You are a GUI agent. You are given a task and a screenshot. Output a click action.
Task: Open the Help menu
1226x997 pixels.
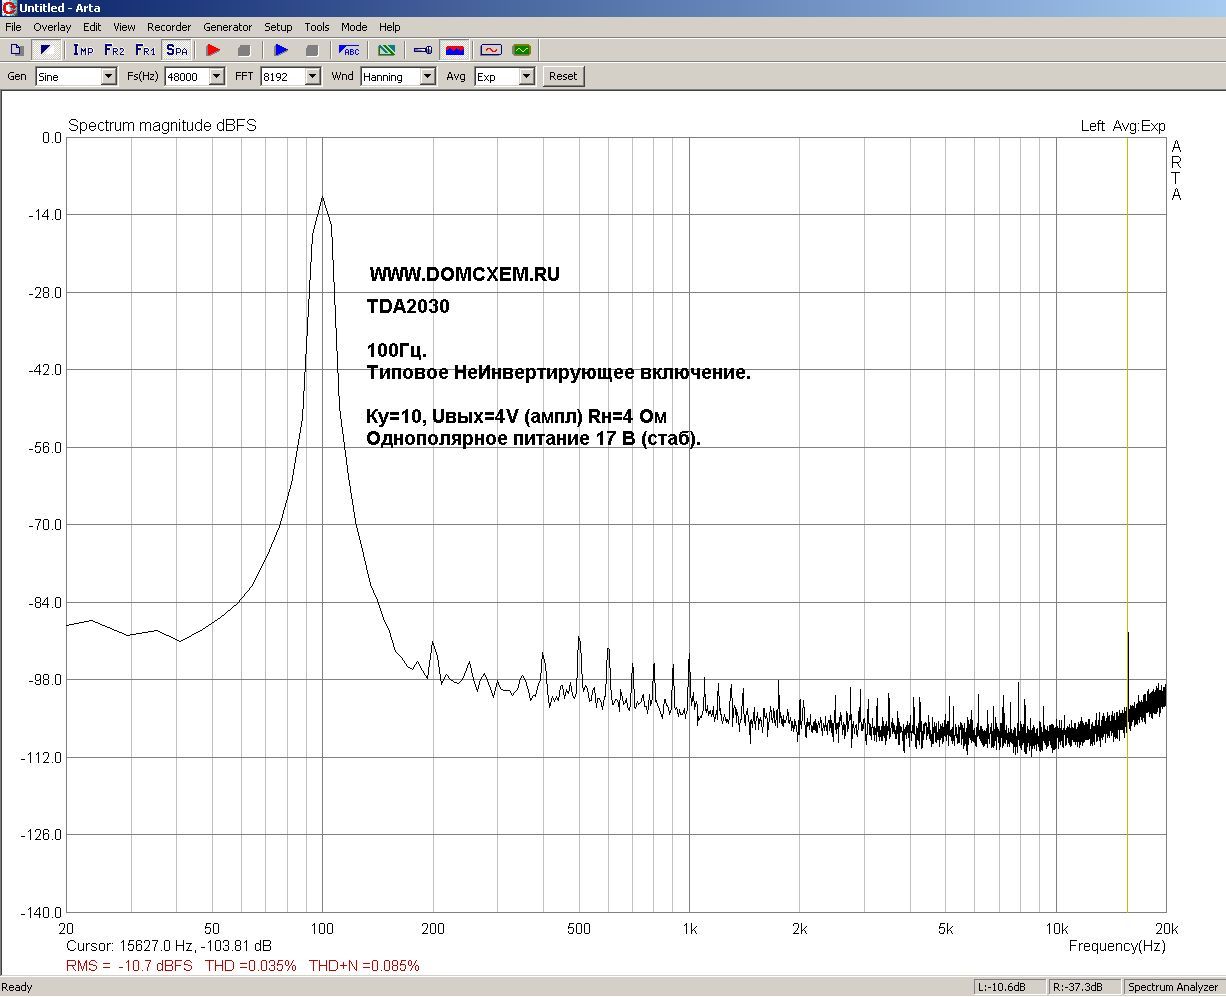(390, 27)
